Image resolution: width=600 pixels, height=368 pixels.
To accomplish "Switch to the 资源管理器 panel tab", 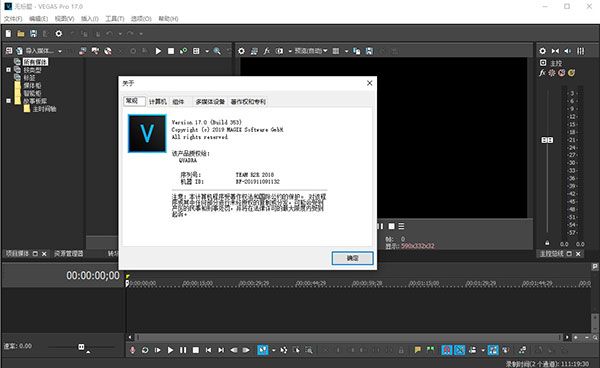I will click(68, 254).
